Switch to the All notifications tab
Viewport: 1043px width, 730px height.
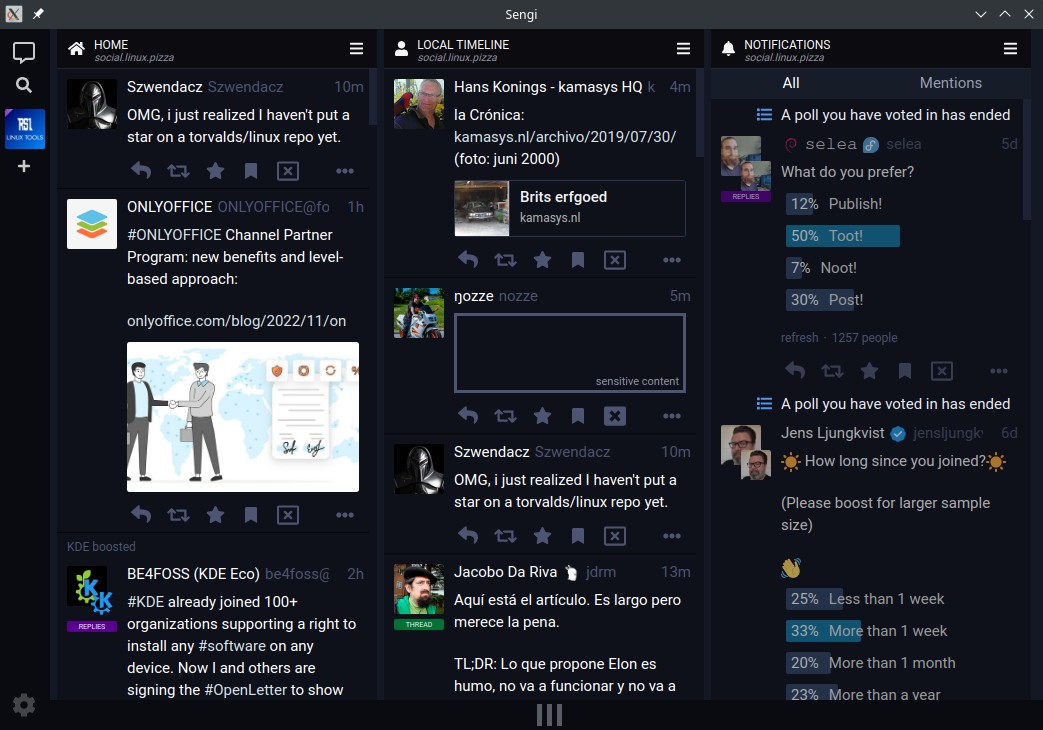click(791, 83)
